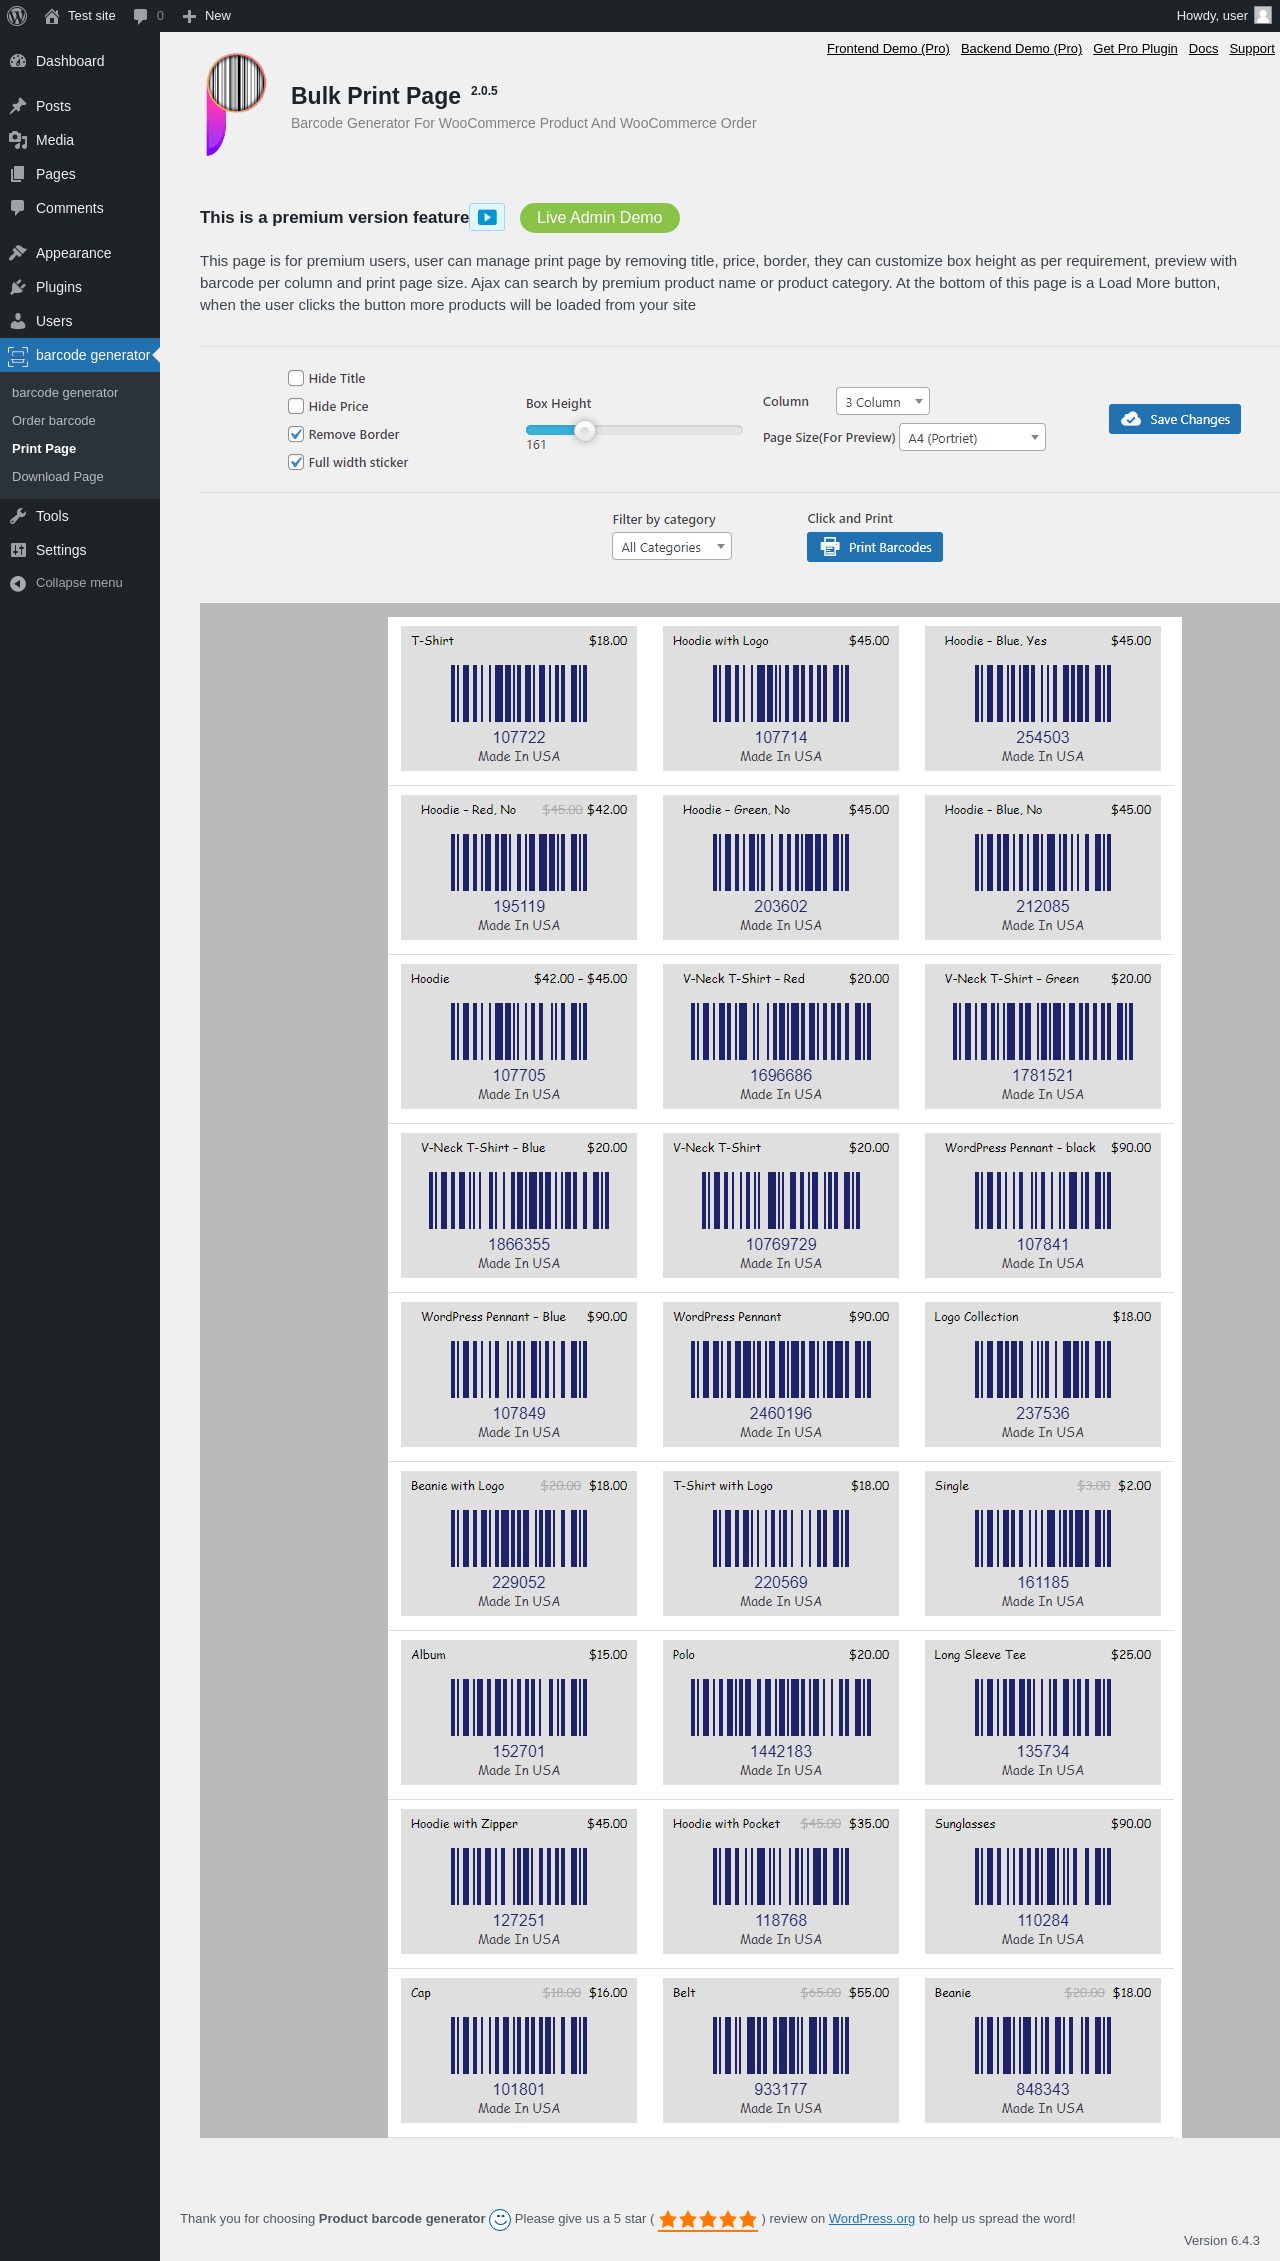
Task: Check the Hide Price checkbox
Action: (296, 406)
